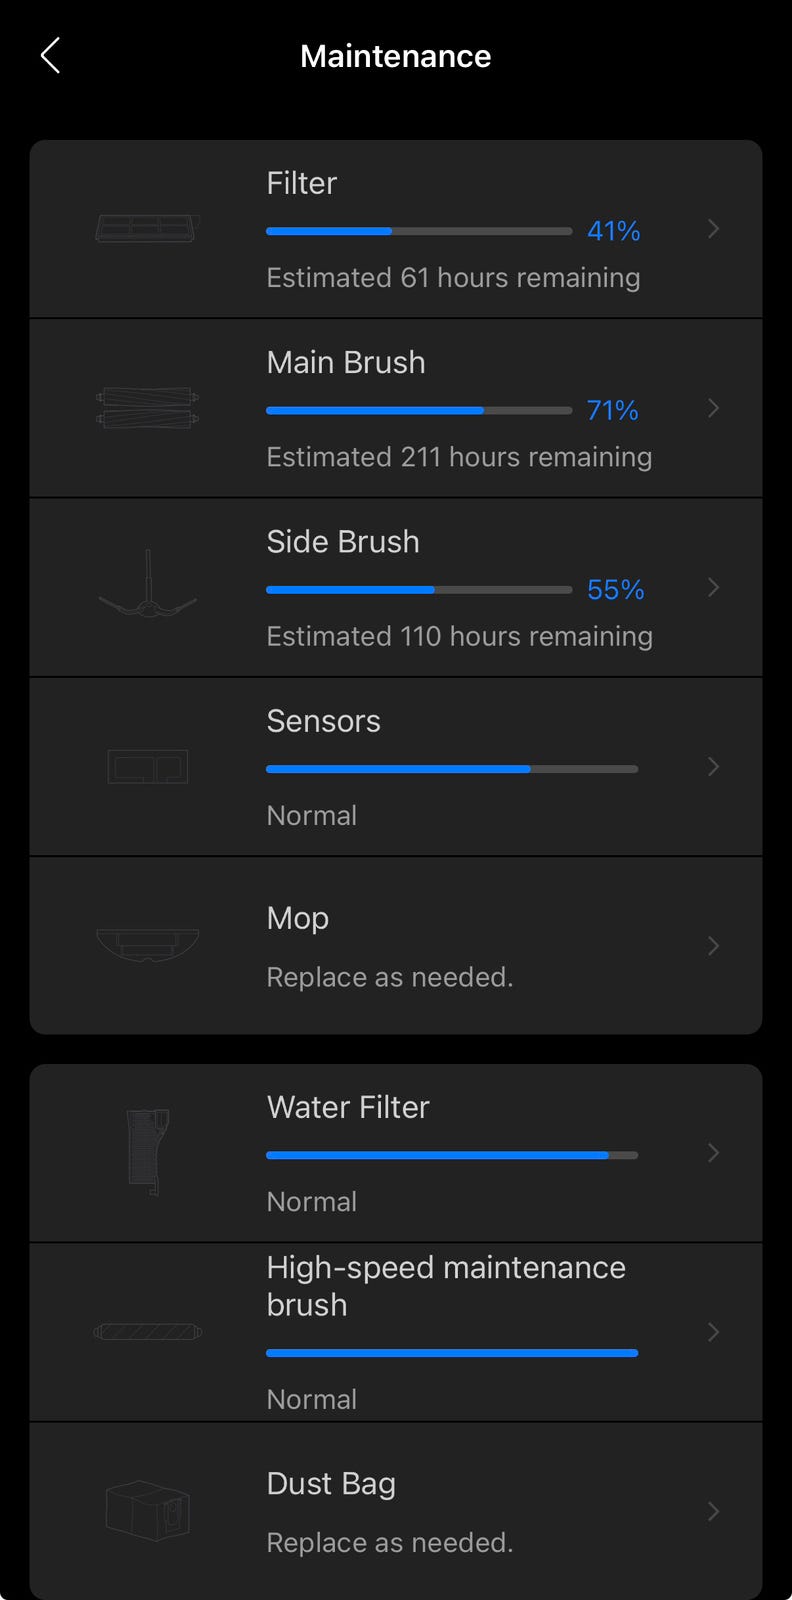Tap the Dust Bag icon
This screenshot has width=792, height=1600.
click(147, 1510)
